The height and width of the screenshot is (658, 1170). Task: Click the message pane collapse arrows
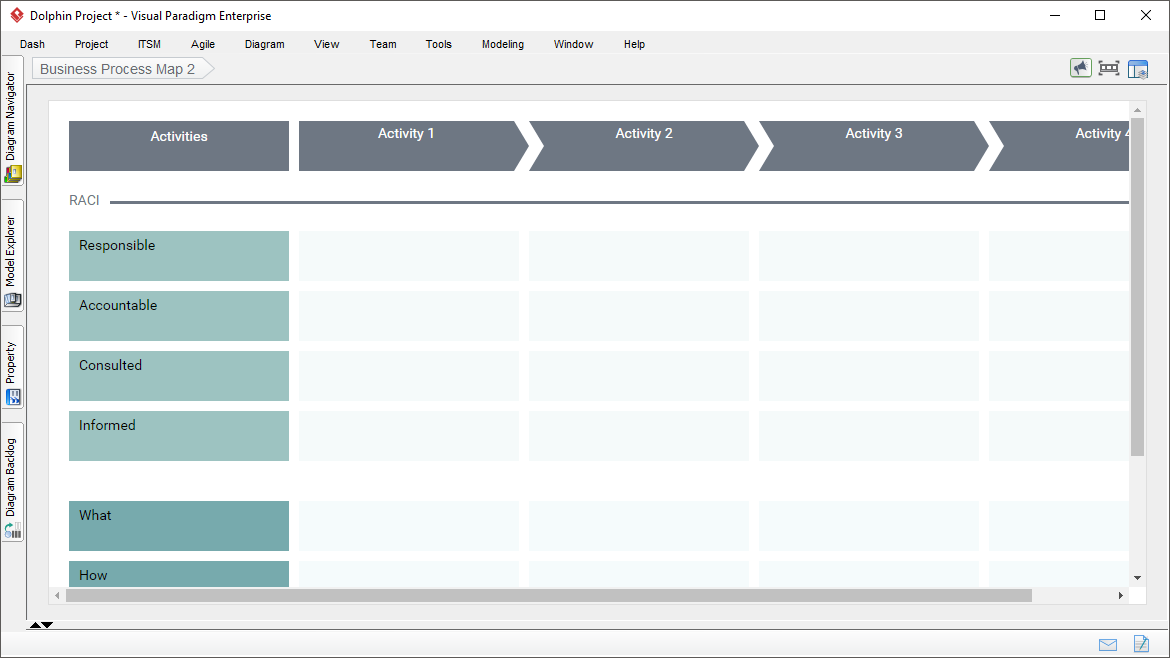coord(41,625)
